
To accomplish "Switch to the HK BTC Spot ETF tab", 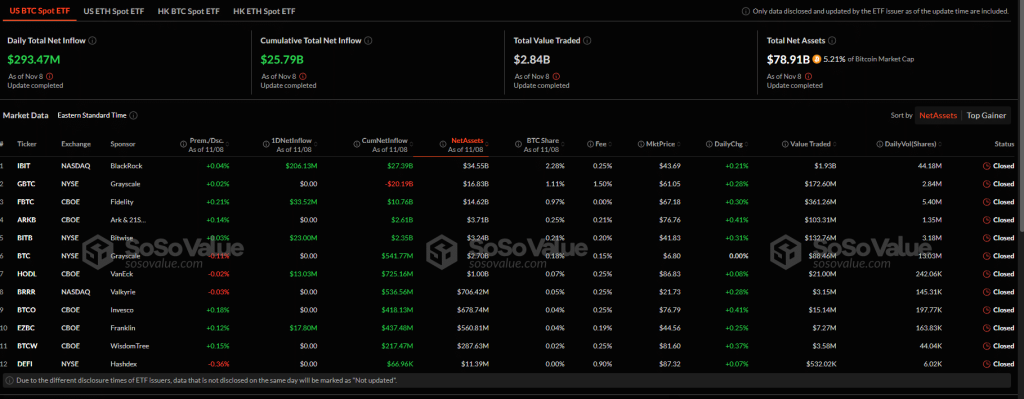I will (189, 12).
